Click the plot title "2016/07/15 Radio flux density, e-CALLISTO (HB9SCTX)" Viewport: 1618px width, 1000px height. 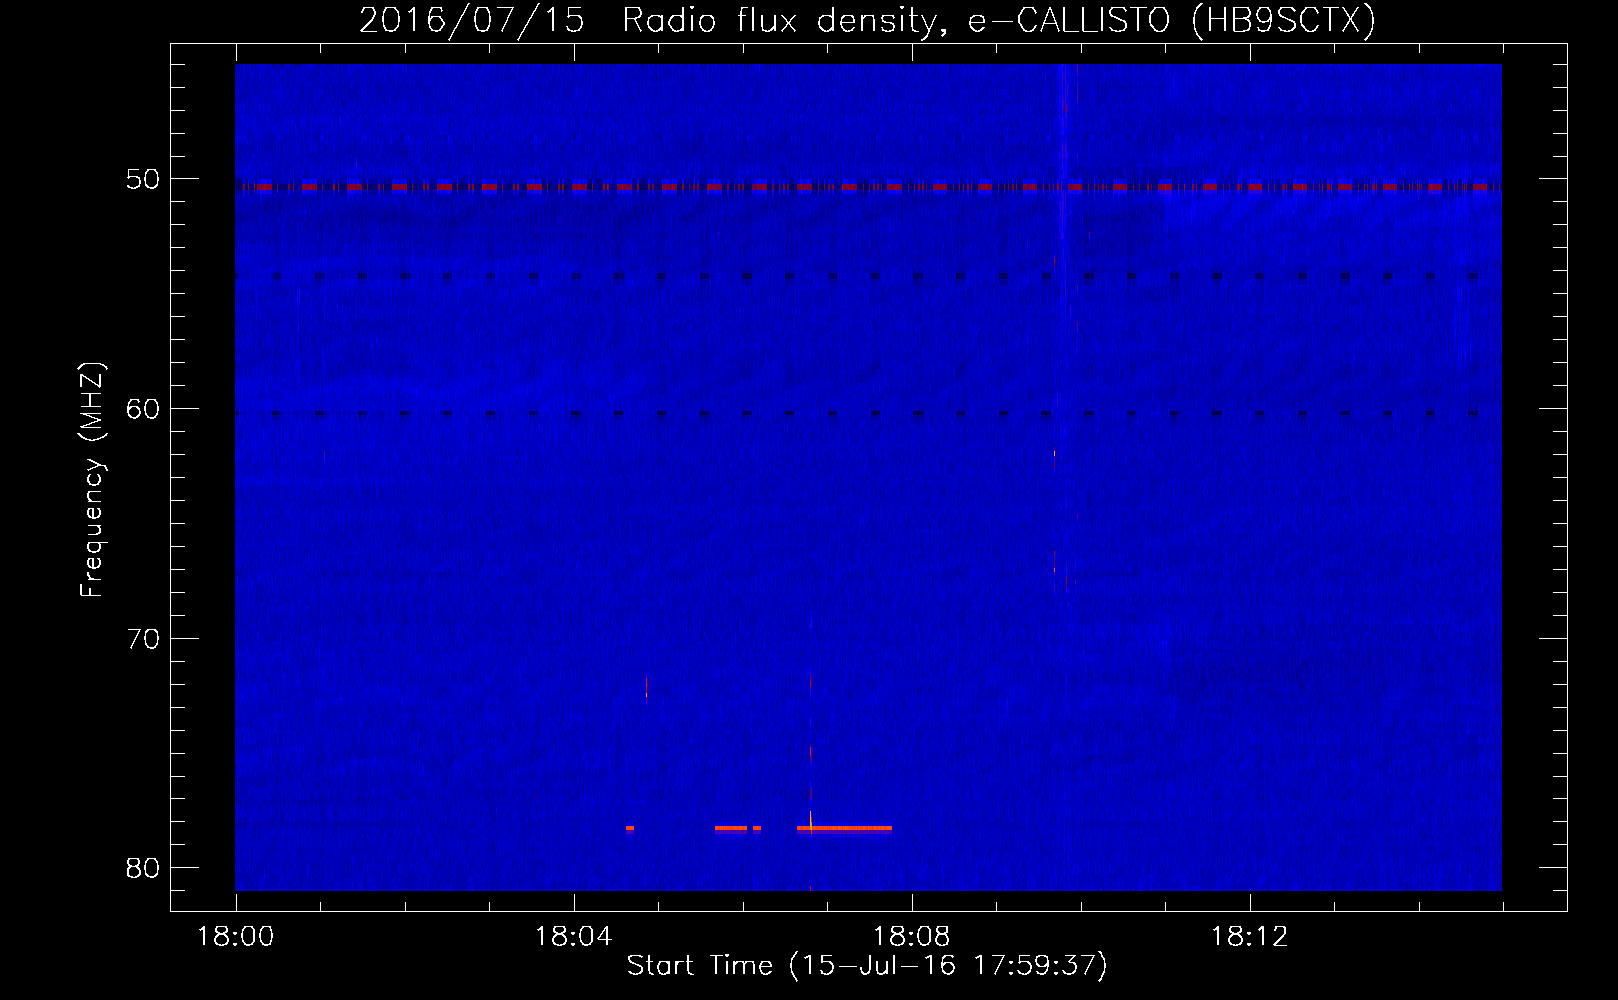coord(867,20)
